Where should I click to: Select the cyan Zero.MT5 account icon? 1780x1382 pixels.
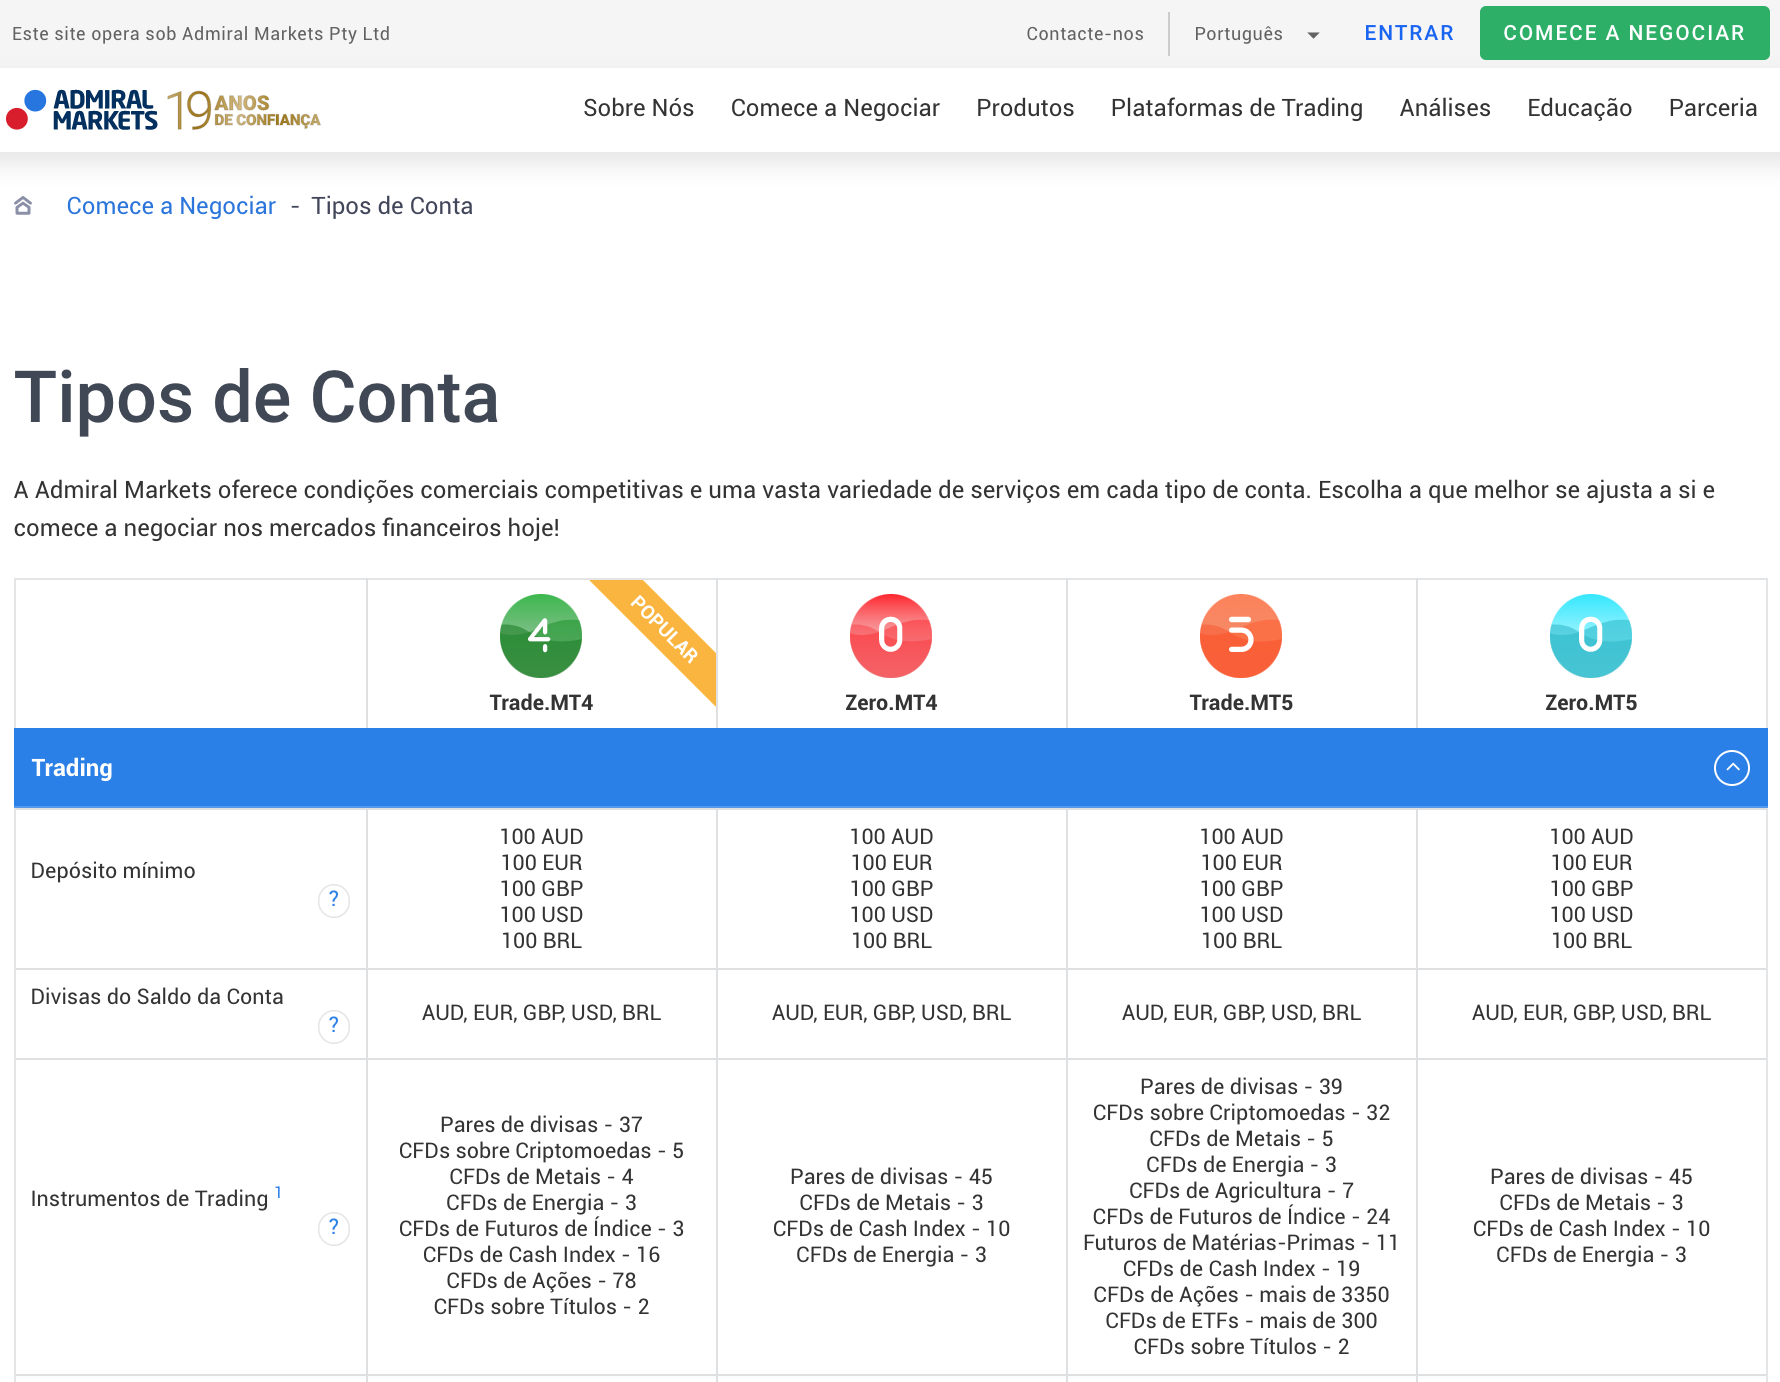click(1591, 636)
